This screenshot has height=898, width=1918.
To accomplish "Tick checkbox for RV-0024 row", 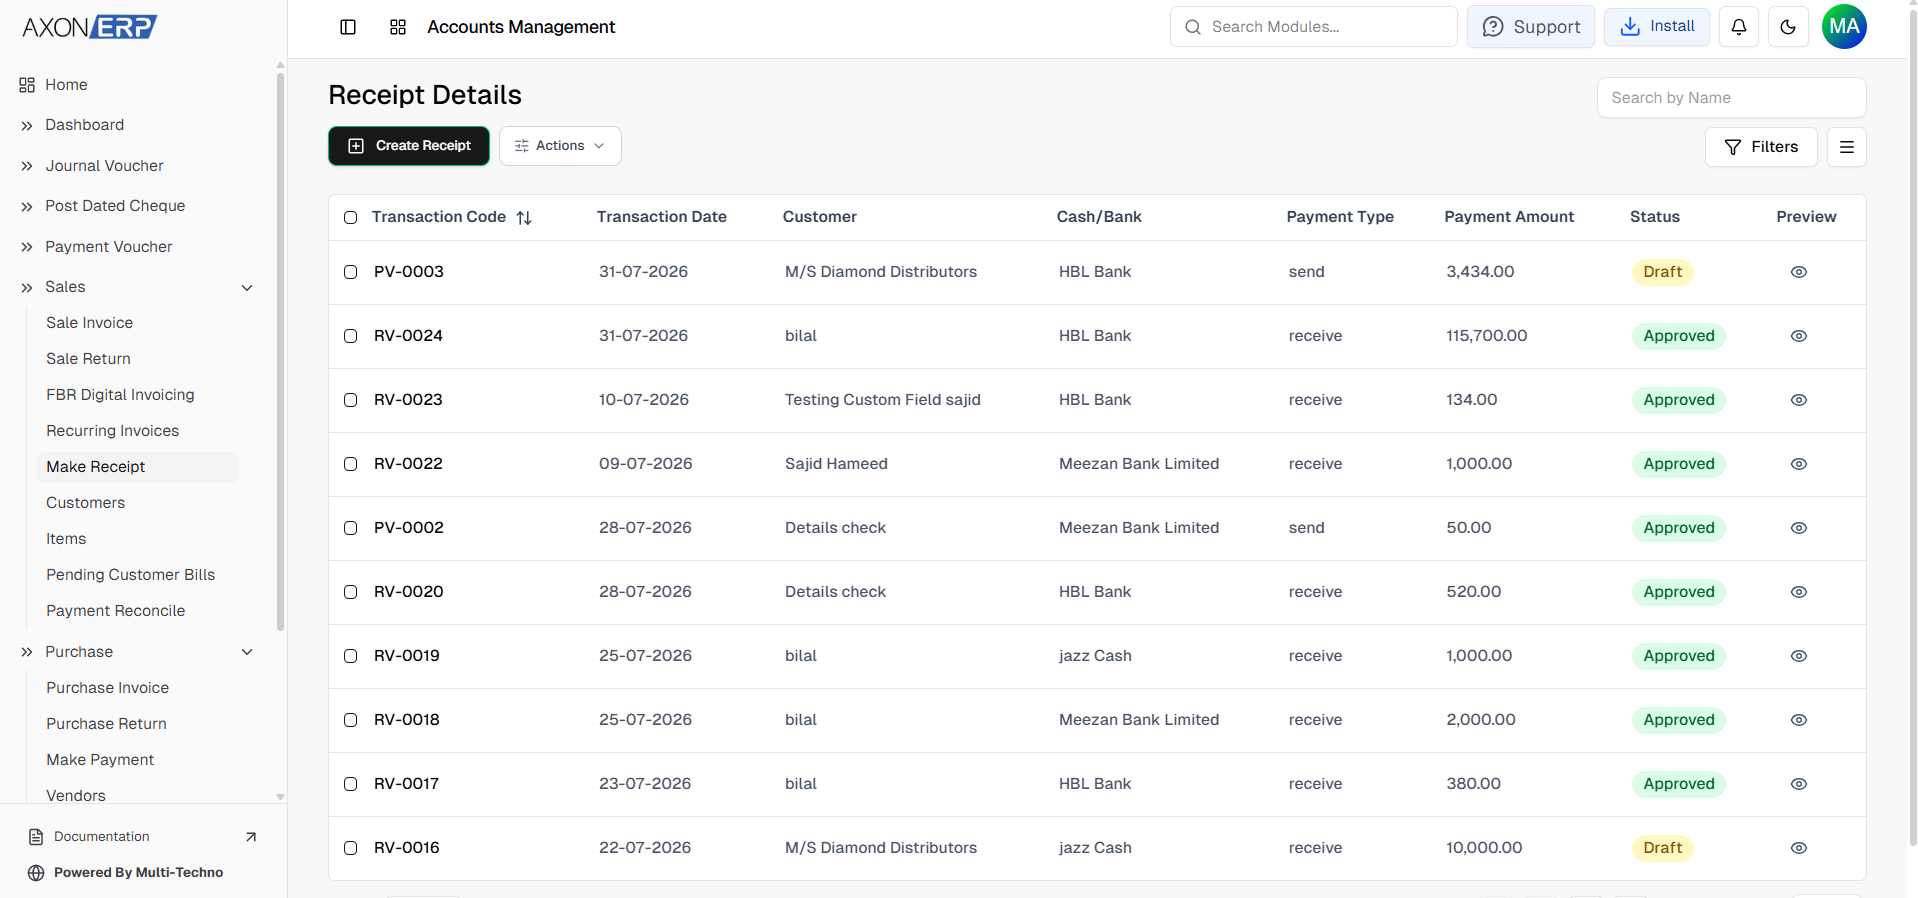I will 350,336.
